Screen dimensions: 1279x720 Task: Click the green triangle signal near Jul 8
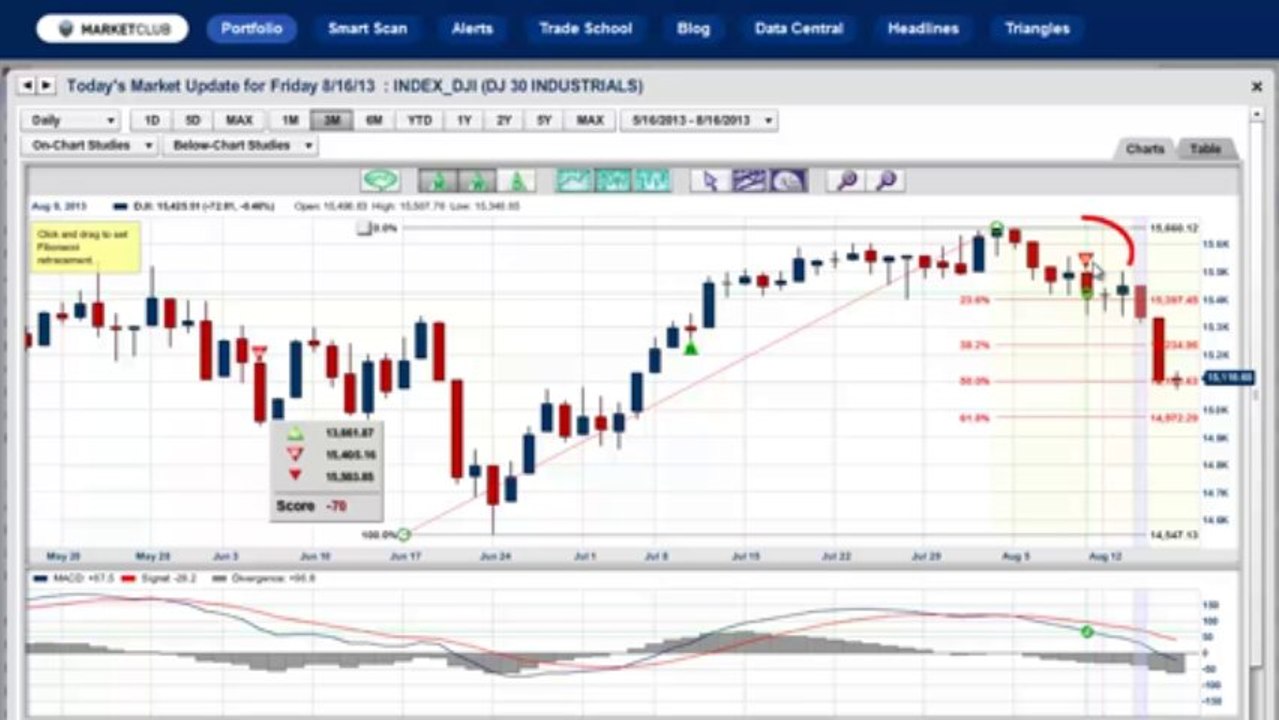pyautogui.click(x=690, y=348)
